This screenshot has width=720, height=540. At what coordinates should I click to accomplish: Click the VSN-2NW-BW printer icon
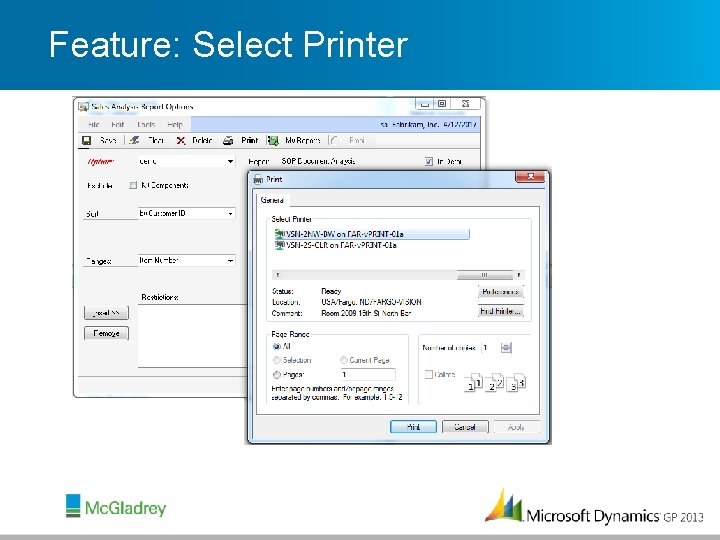tap(279, 234)
